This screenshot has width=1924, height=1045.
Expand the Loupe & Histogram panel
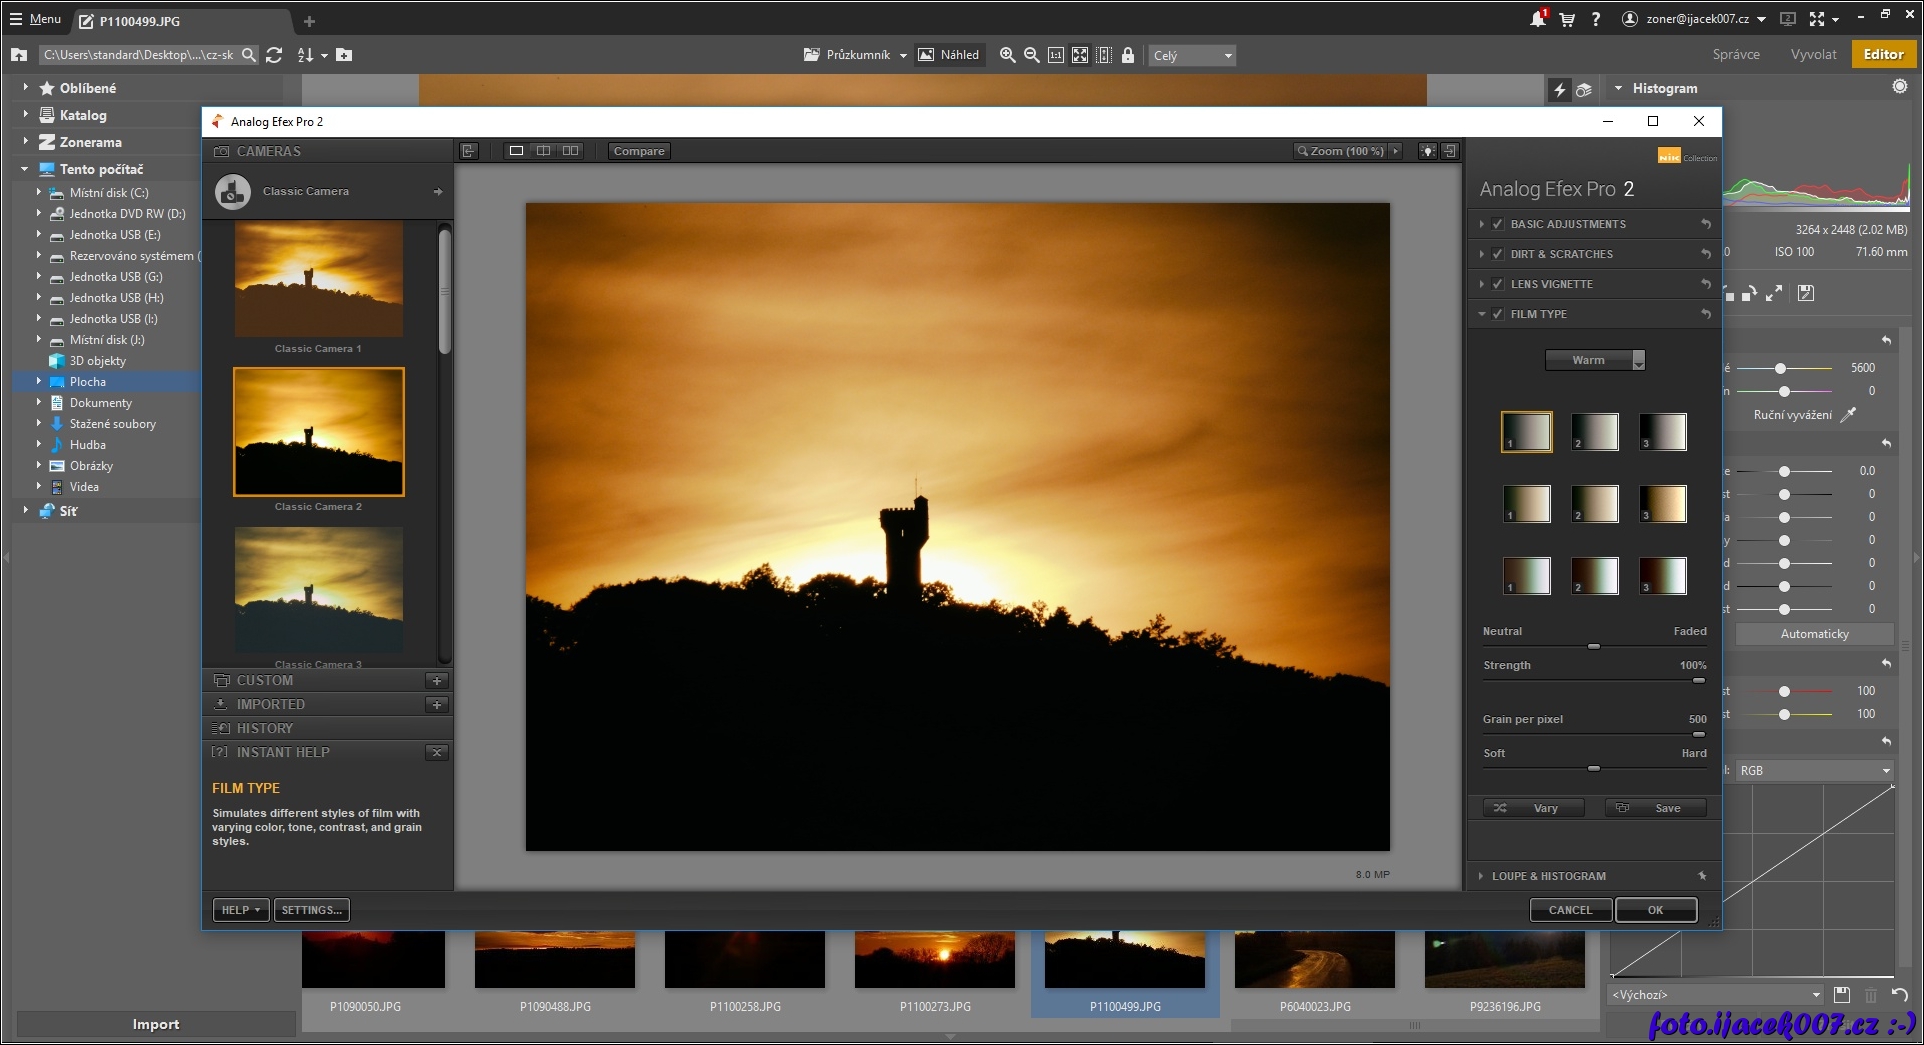pyautogui.click(x=1482, y=876)
